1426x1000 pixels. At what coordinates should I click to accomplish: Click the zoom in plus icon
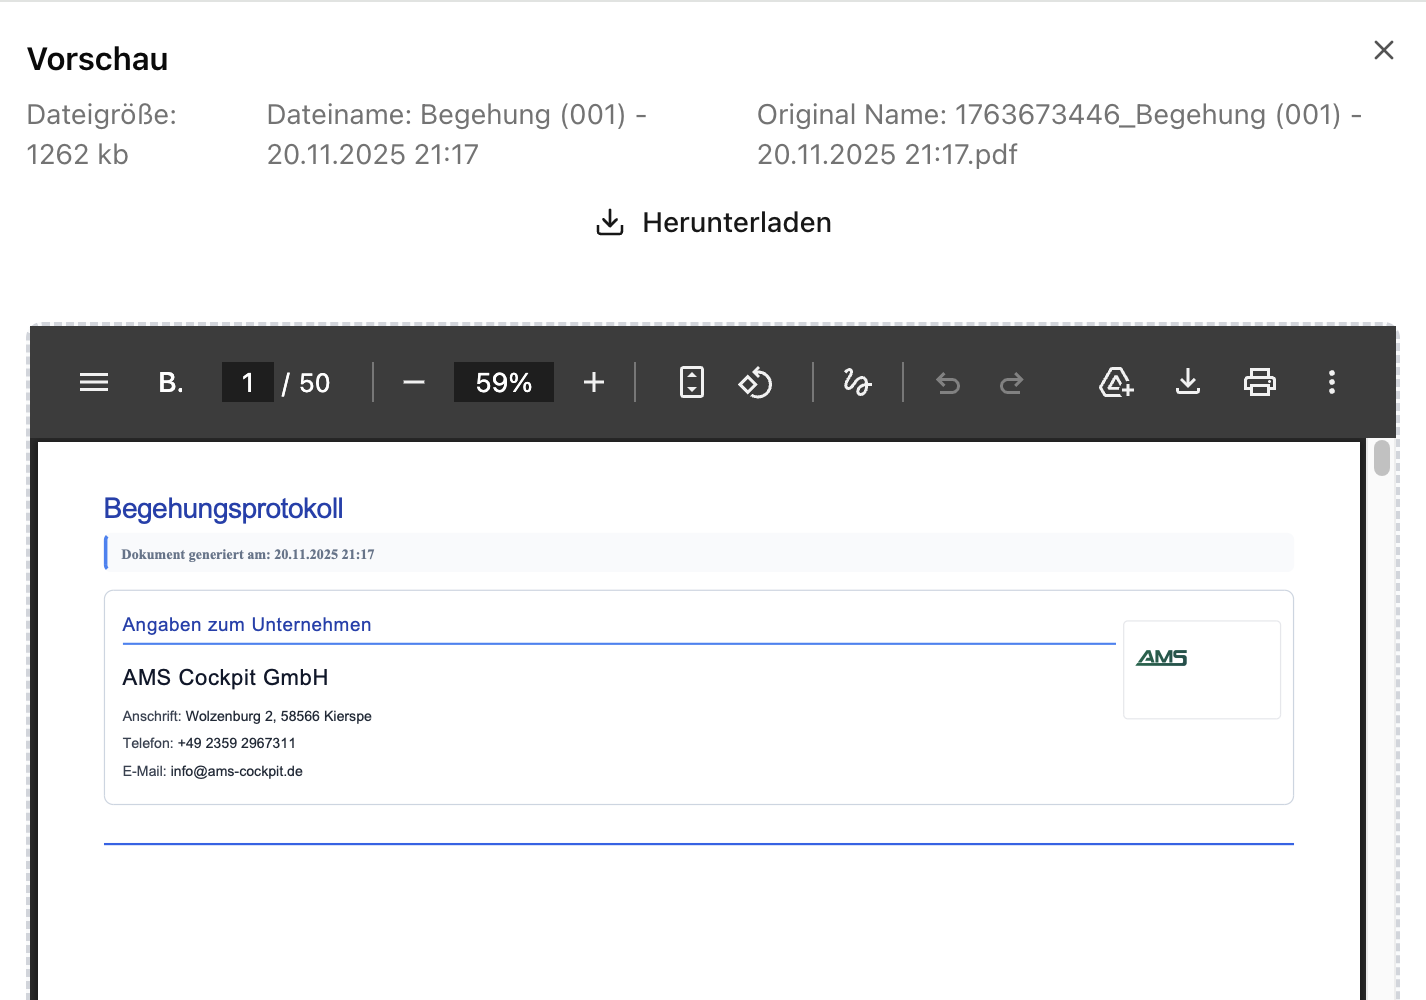(x=594, y=382)
